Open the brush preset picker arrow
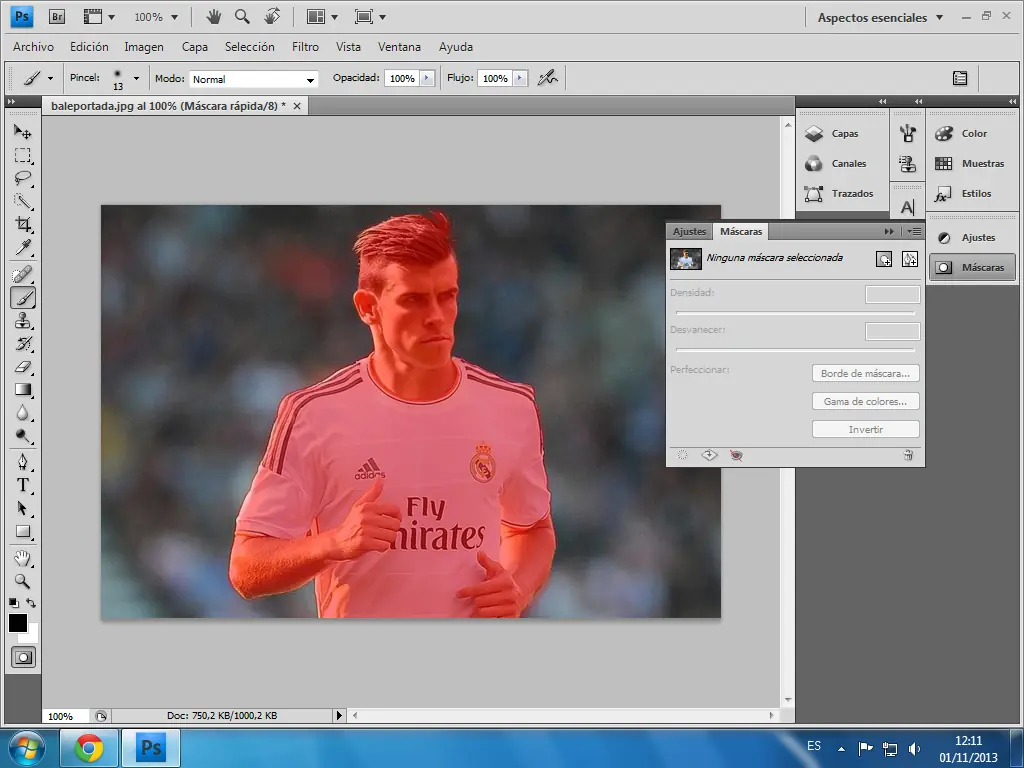1024x768 pixels. (136, 78)
